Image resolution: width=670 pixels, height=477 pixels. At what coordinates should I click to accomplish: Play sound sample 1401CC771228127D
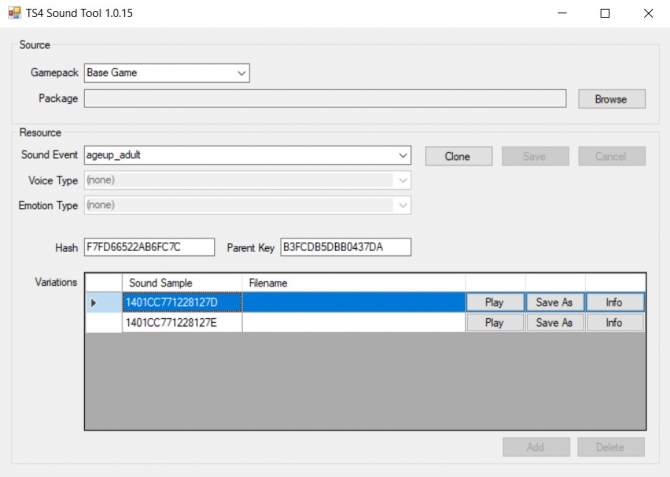pyautogui.click(x=494, y=302)
